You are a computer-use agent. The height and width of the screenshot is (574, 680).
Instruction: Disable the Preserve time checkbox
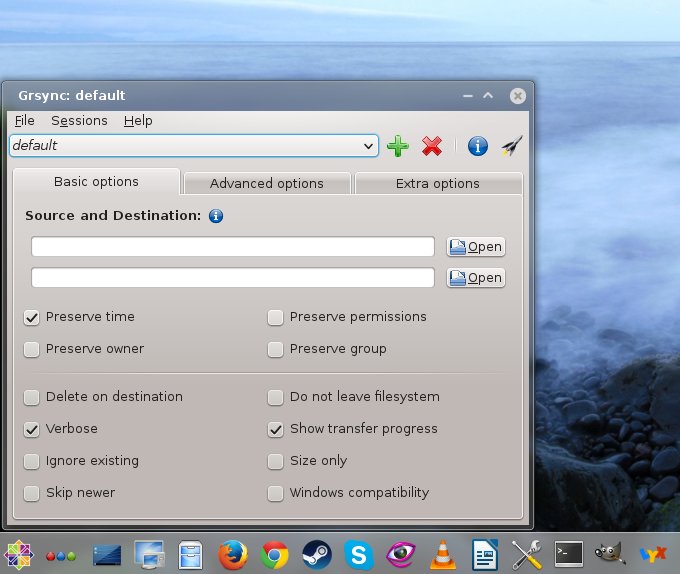pos(32,318)
